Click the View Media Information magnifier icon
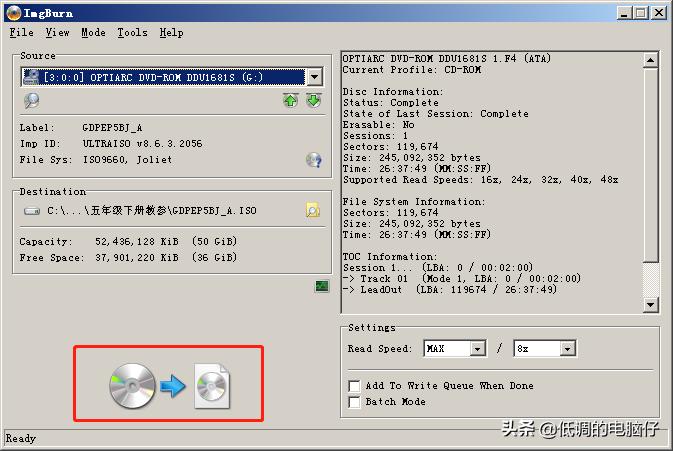 31,100
